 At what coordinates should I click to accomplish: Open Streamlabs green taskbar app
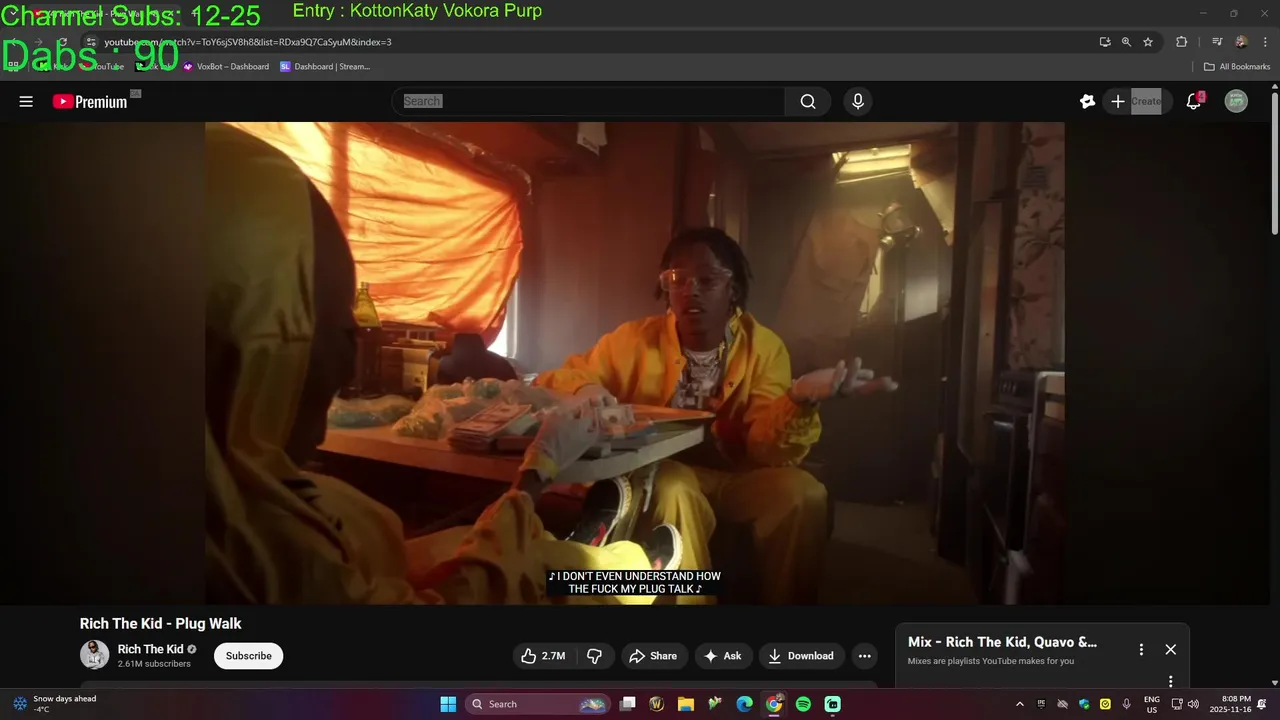click(x=833, y=704)
